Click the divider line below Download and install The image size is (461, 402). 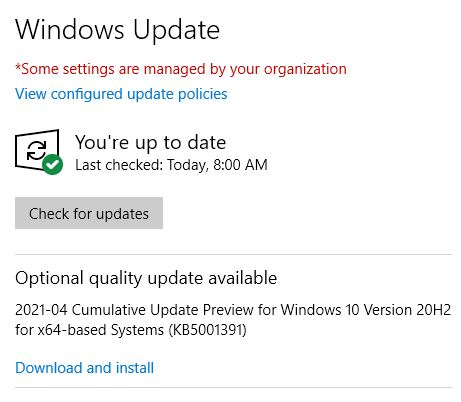[233, 387]
